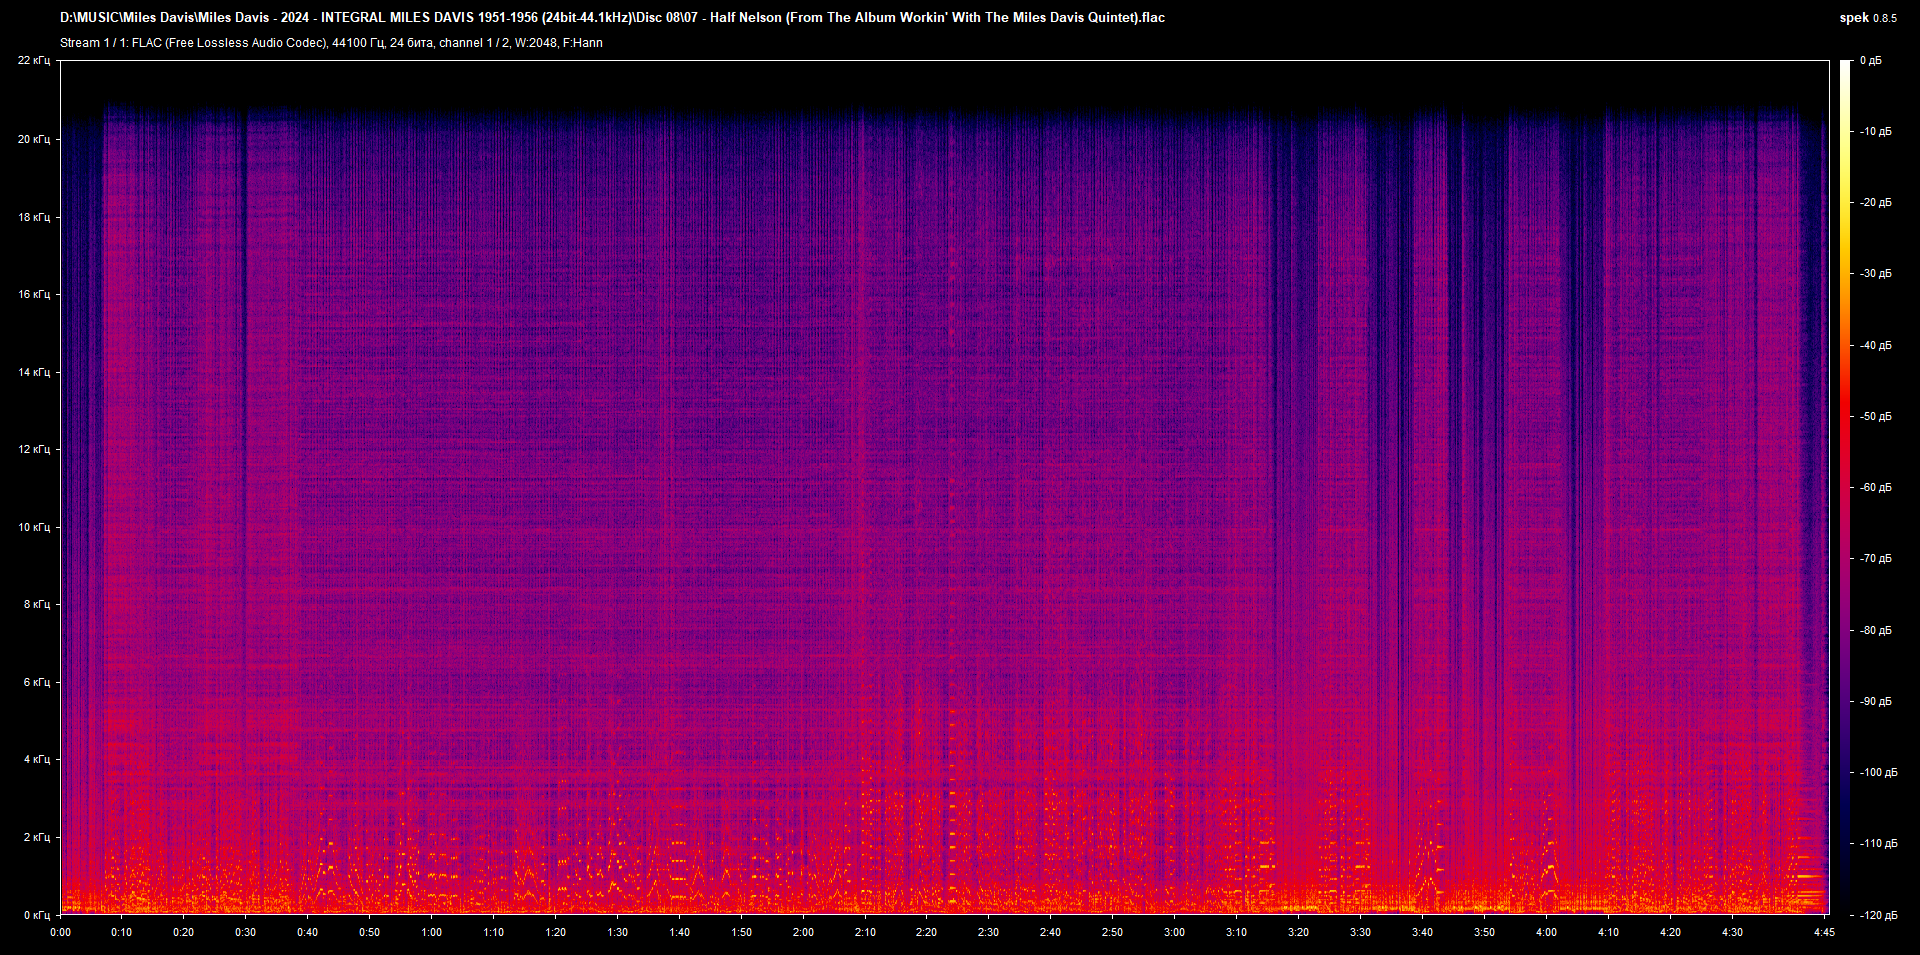Click the 0:30 time axis label
The height and width of the screenshot is (955, 1920).
(245, 932)
